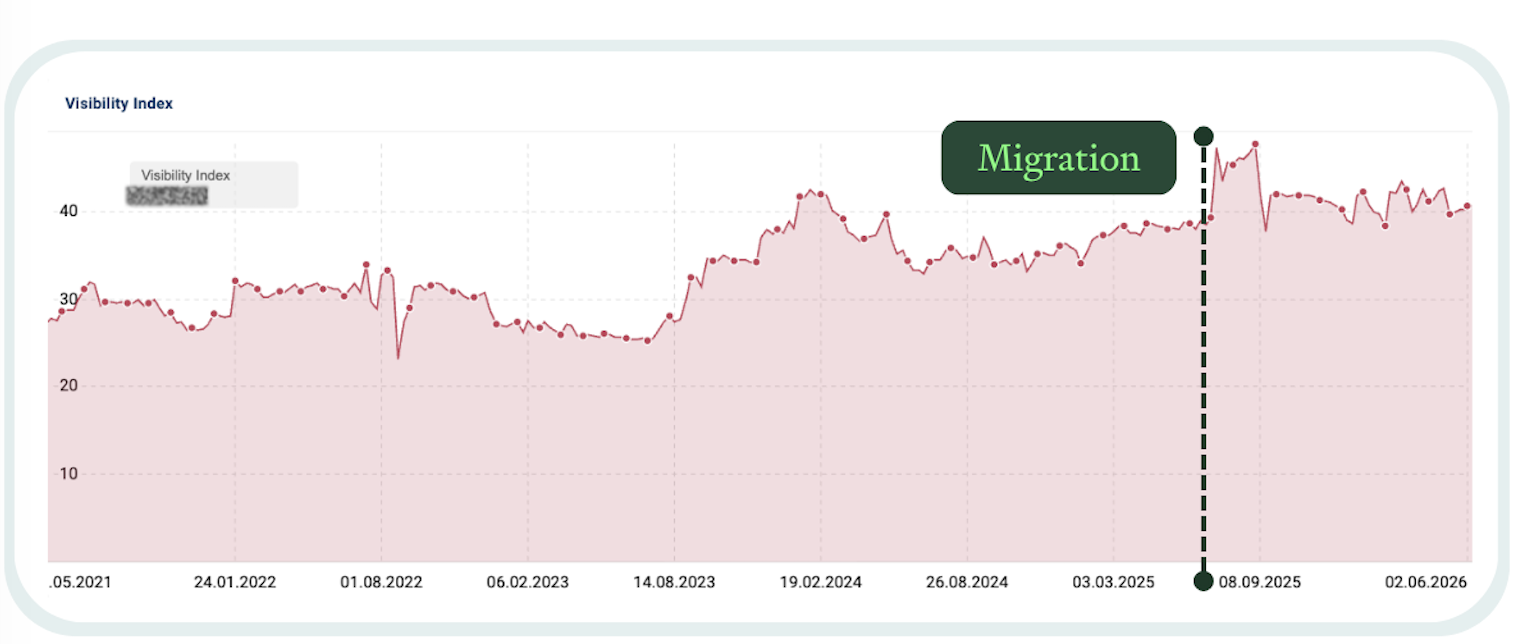
Task: Click the 01.08.2022 date label
Action: pyautogui.click(x=381, y=583)
